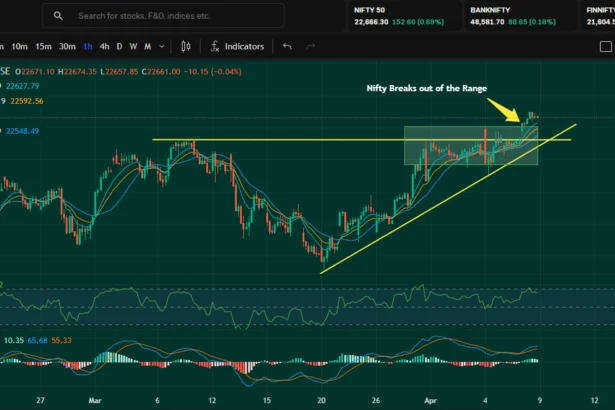Switch to the Weekly (W) timeframe
The image size is (615, 410).
pyautogui.click(x=133, y=46)
